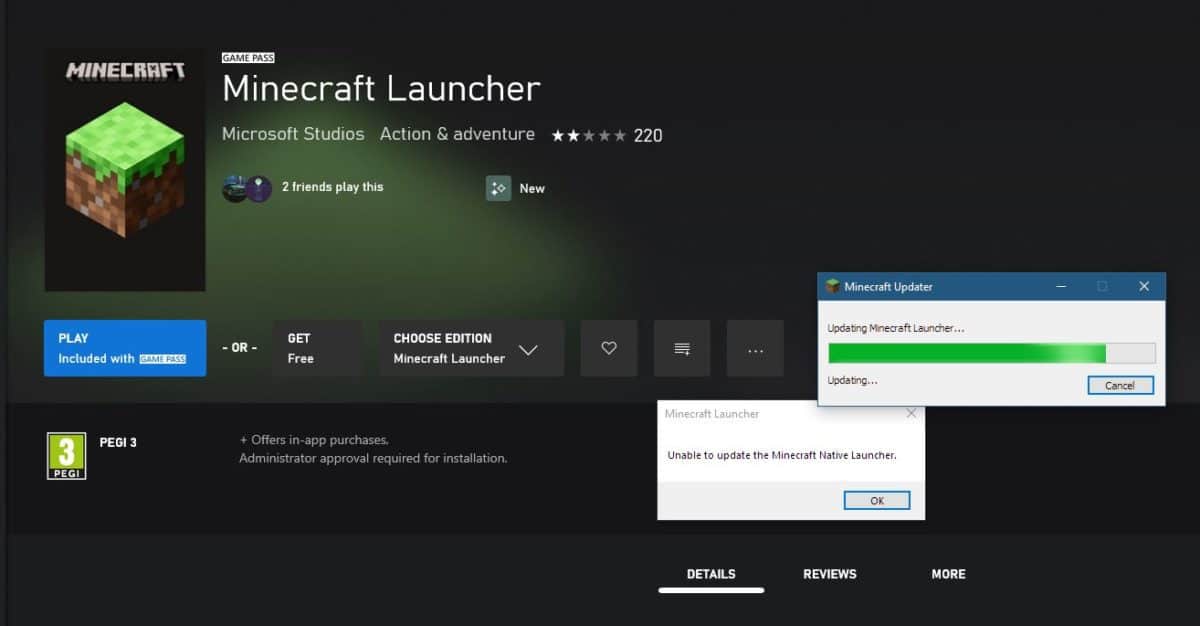Add game to wishlist with the heart icon
1200x626 pixels.
pyautogui.click(x=608, y=348)
